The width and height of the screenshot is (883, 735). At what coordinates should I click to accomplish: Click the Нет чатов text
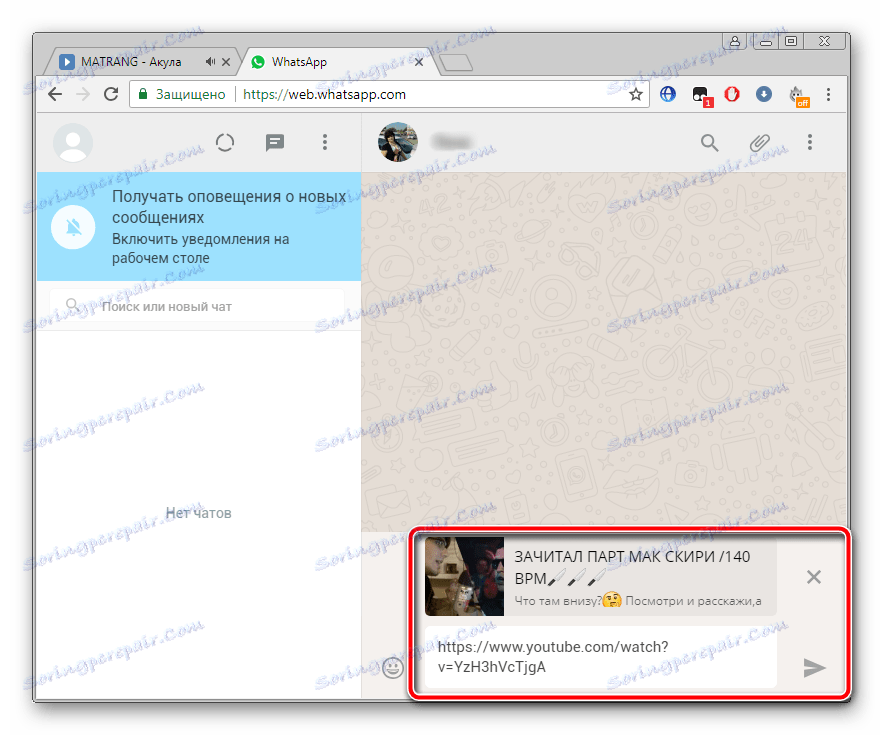coord(198,513)
